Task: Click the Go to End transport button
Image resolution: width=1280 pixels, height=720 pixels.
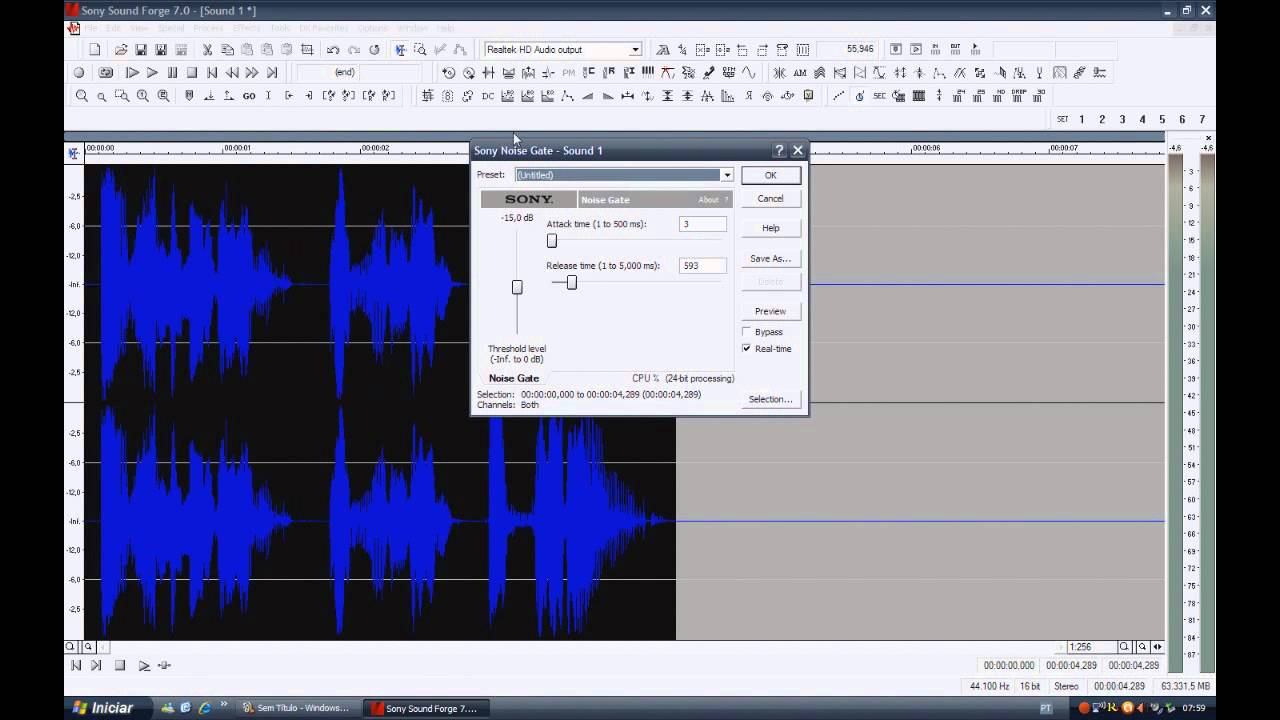Action: 272,72
